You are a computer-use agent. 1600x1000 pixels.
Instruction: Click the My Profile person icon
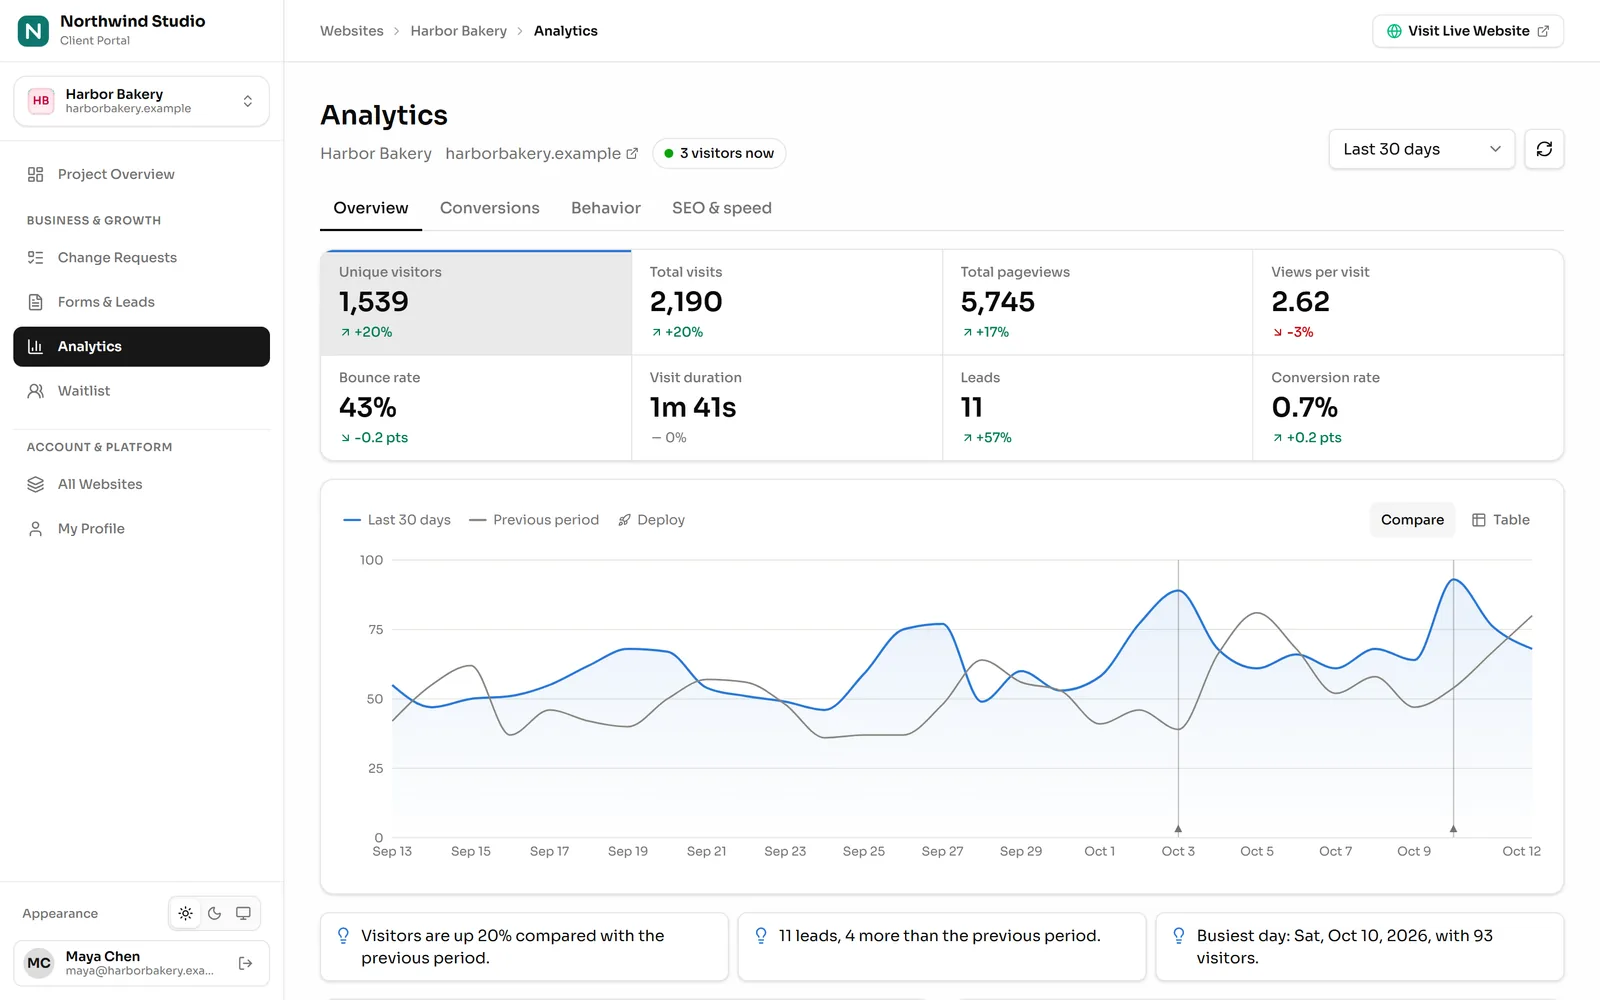(36, 529)
